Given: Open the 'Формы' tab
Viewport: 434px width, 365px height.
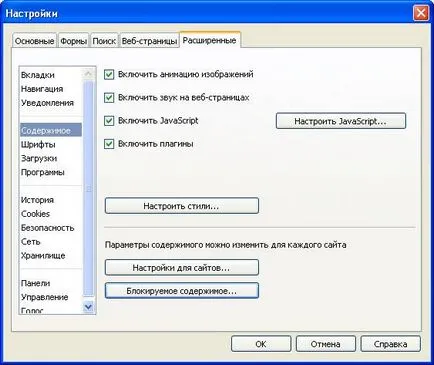Looking at the screenshot, I should (x=73, y=41).
